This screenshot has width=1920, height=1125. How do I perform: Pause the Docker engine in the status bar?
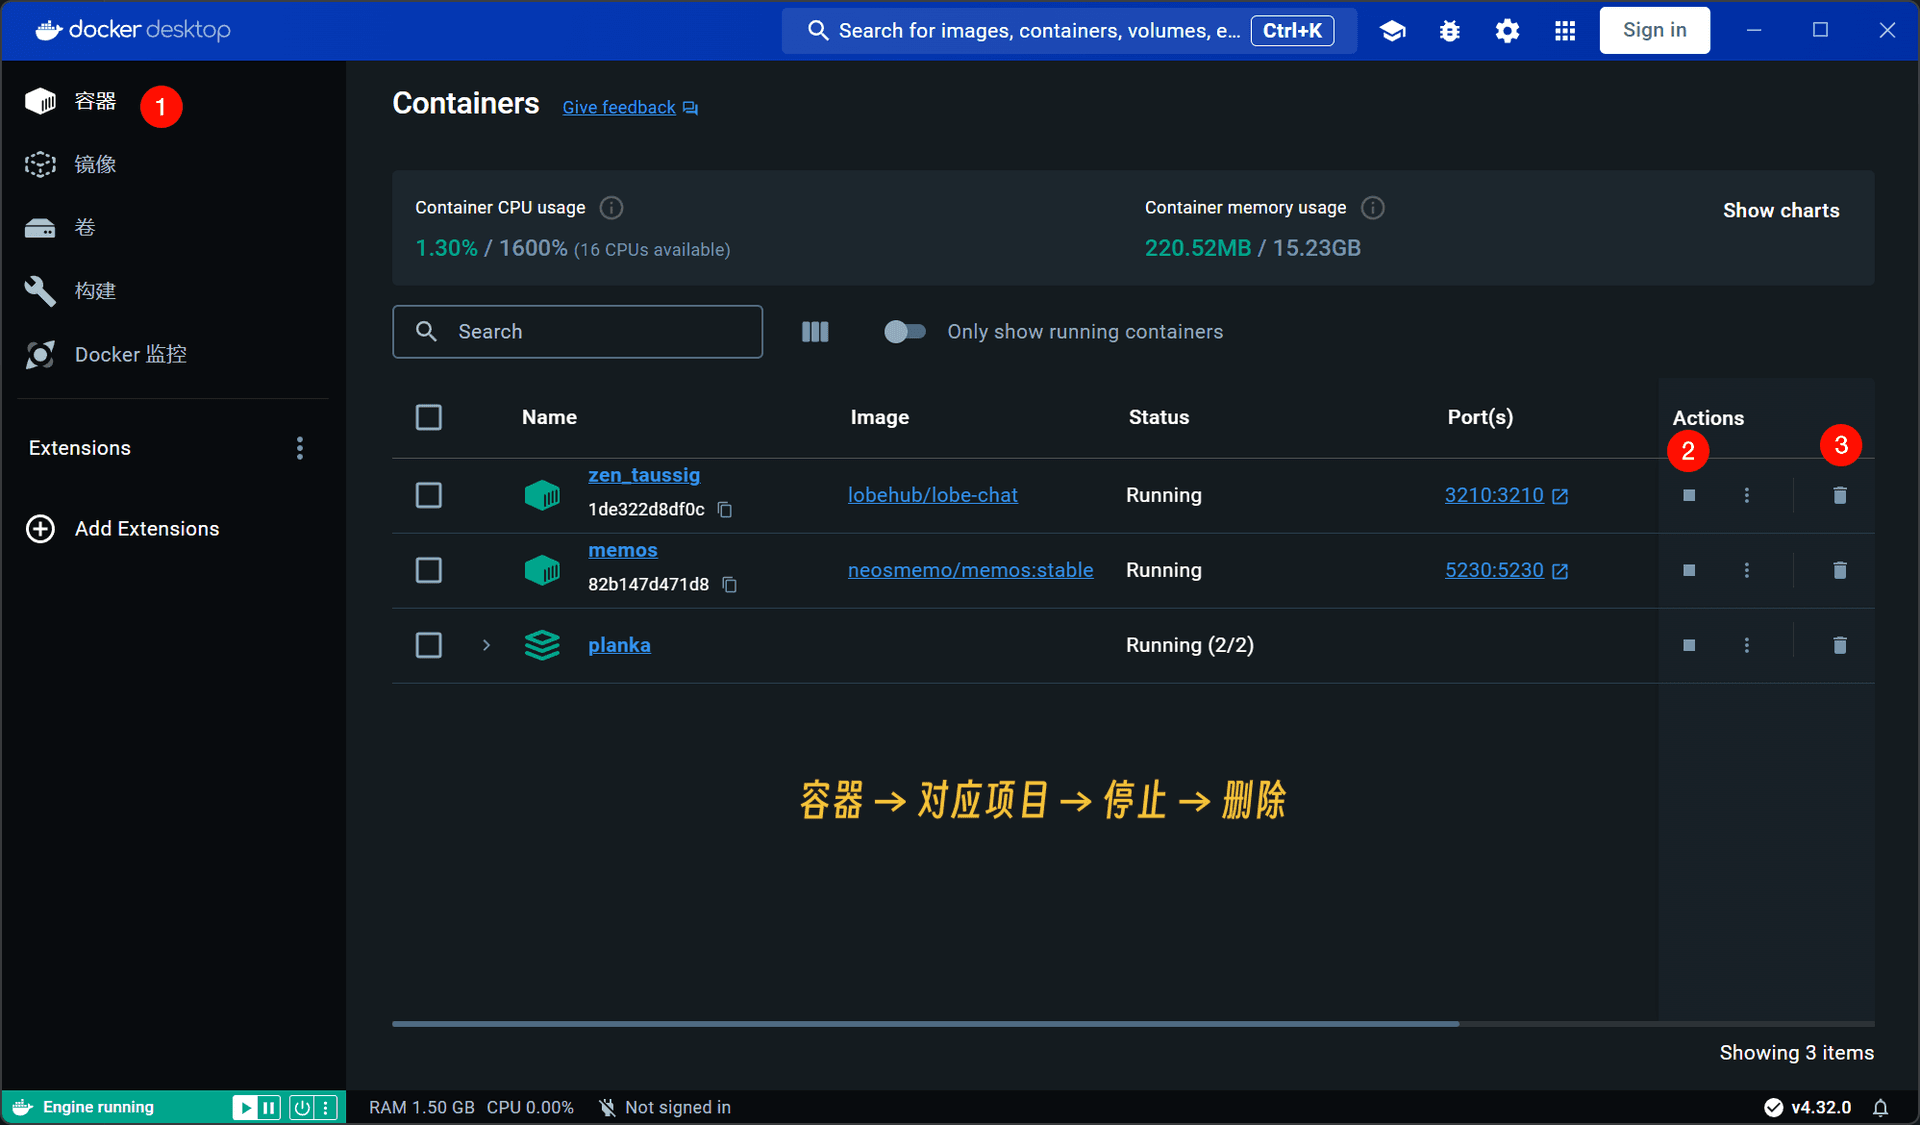pos(269,1107)
